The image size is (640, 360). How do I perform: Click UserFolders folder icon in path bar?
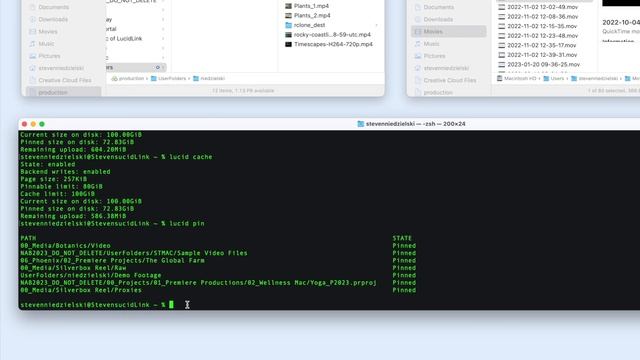click(153, 78)
